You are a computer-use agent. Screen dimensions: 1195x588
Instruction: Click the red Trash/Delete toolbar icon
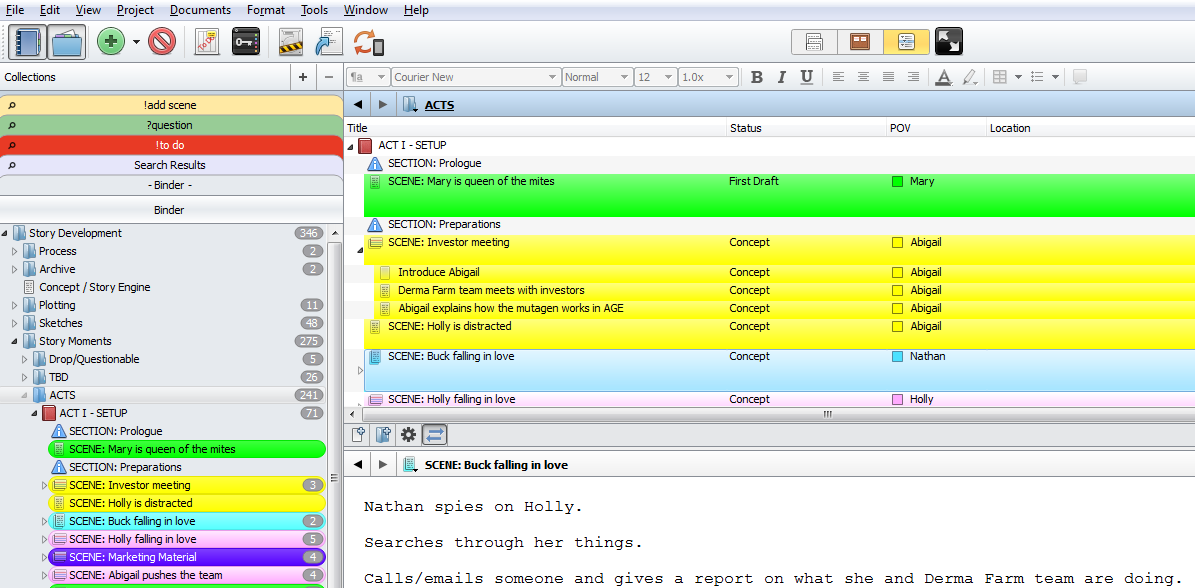[162, 41]
